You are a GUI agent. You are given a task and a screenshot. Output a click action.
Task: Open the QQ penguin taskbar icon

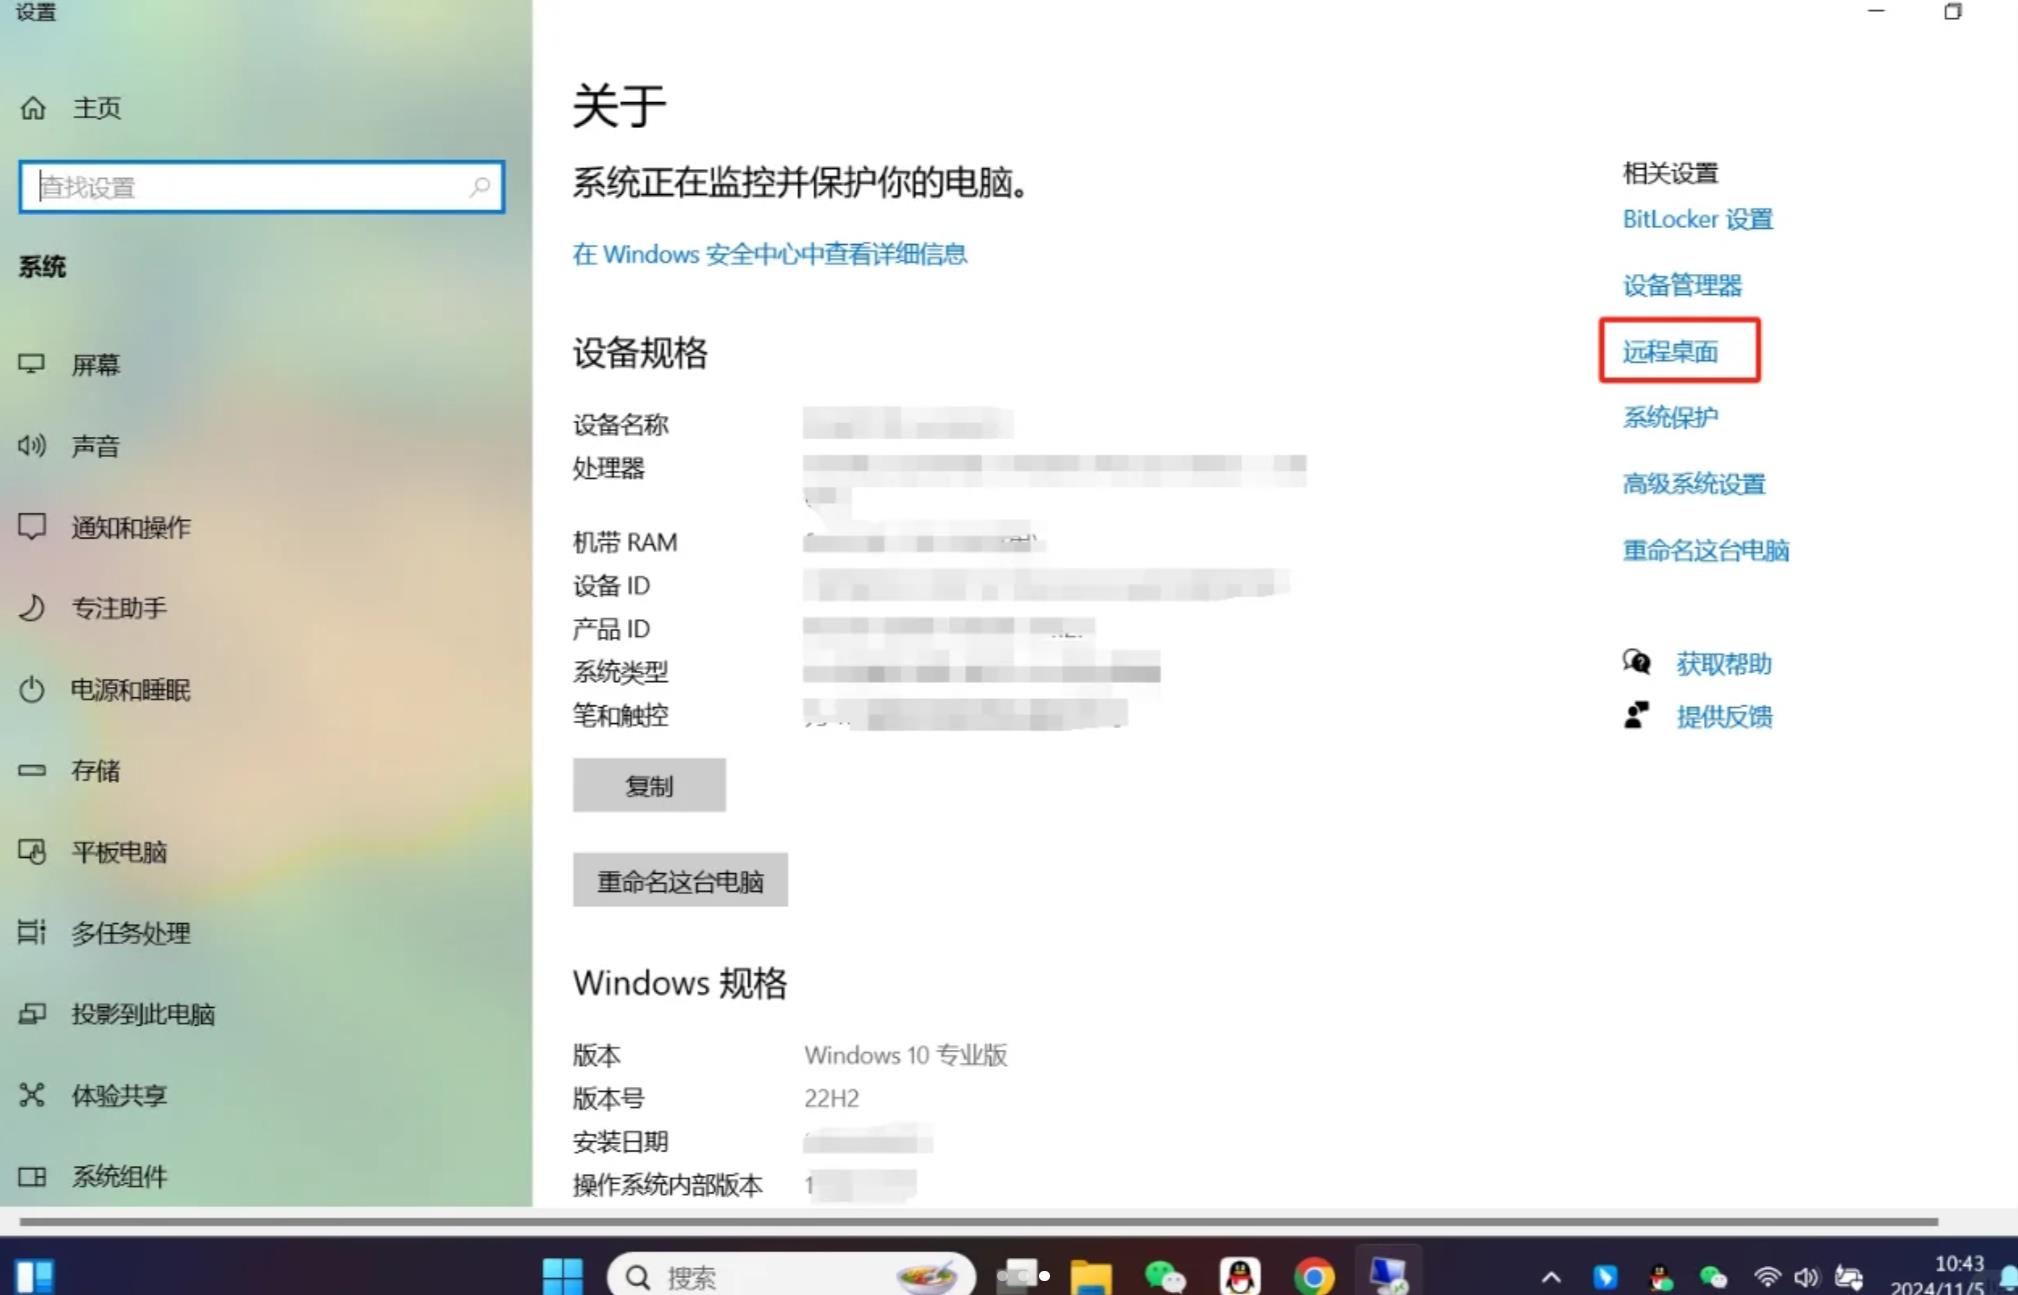(x=1240, y=1276)
